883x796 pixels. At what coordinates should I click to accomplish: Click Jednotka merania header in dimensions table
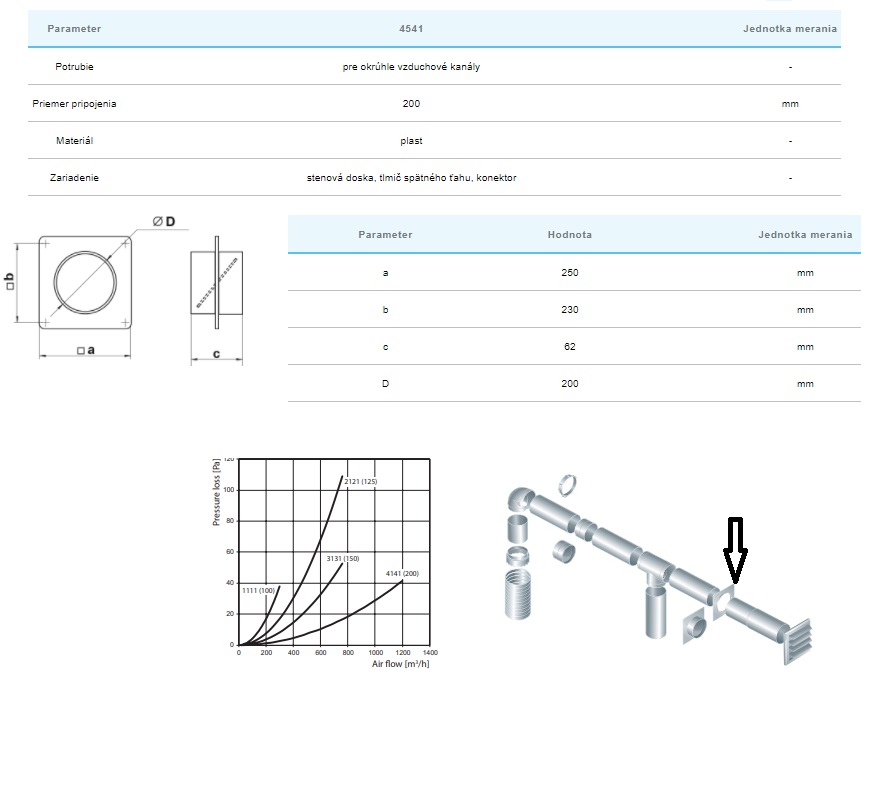(804, 235)
